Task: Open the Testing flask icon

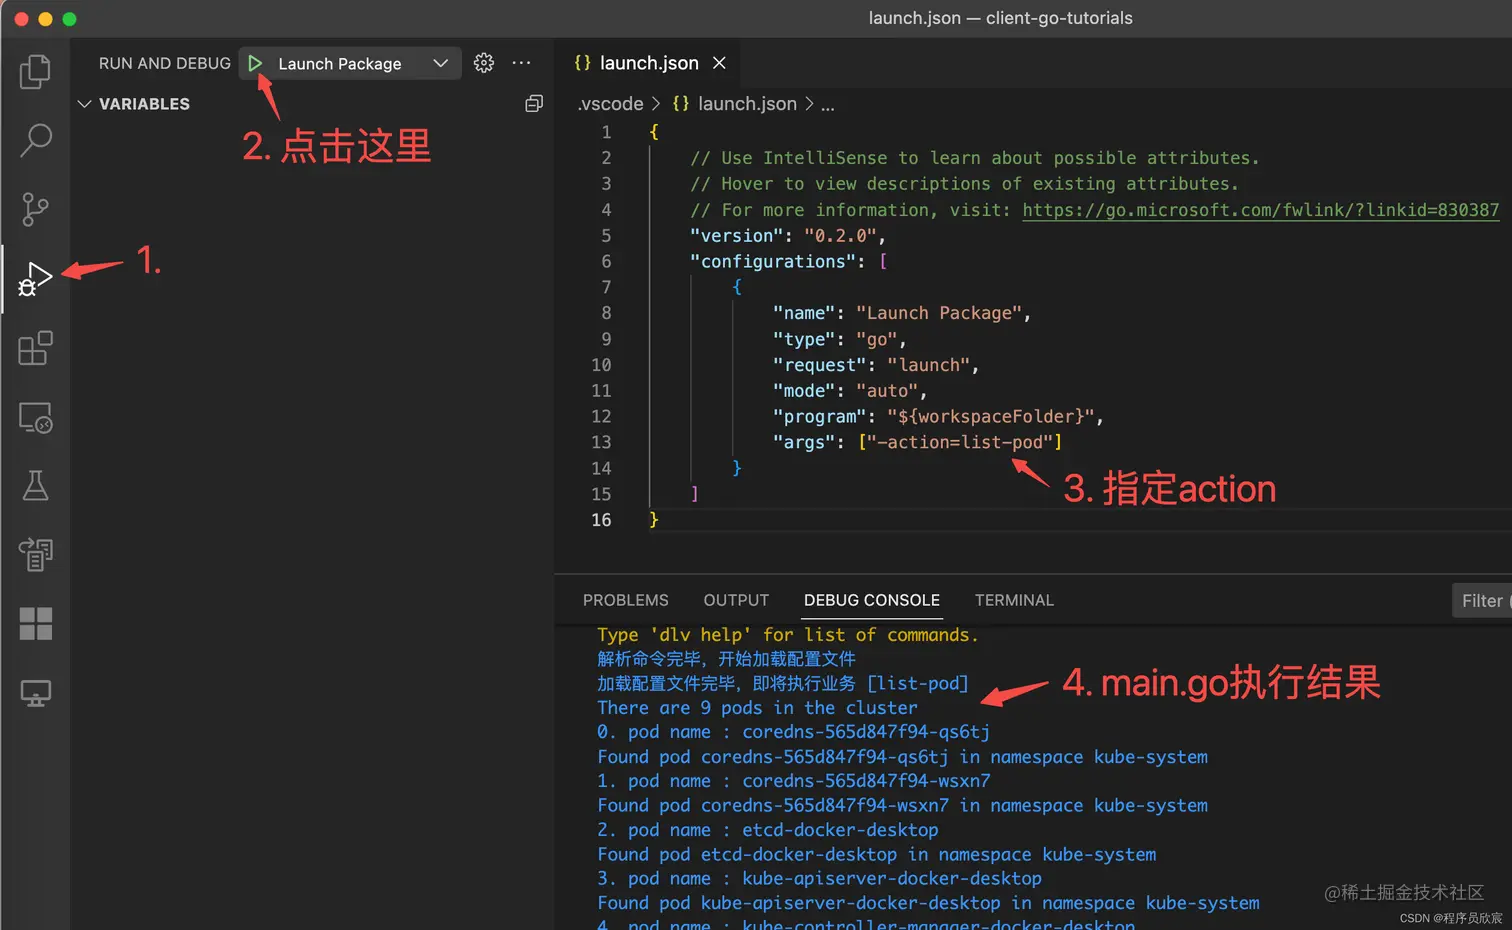Action: coord(35,486)
